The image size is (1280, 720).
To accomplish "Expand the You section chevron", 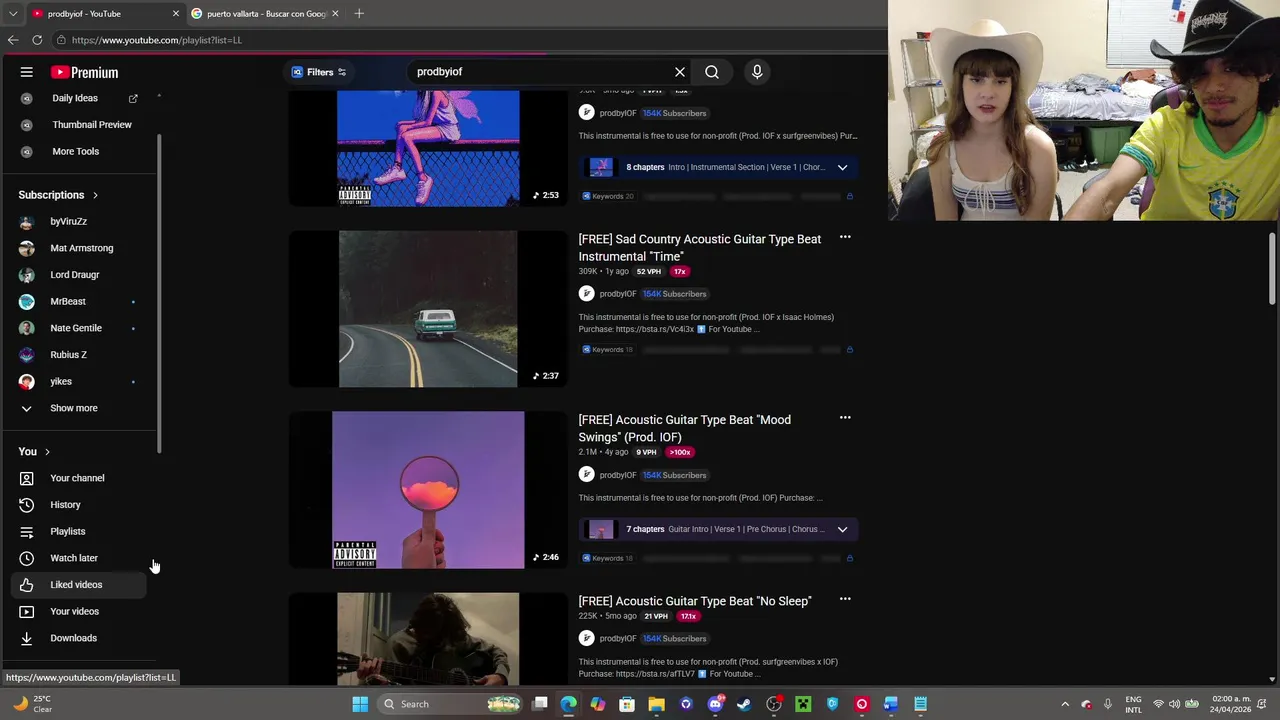I will point(47,452).
